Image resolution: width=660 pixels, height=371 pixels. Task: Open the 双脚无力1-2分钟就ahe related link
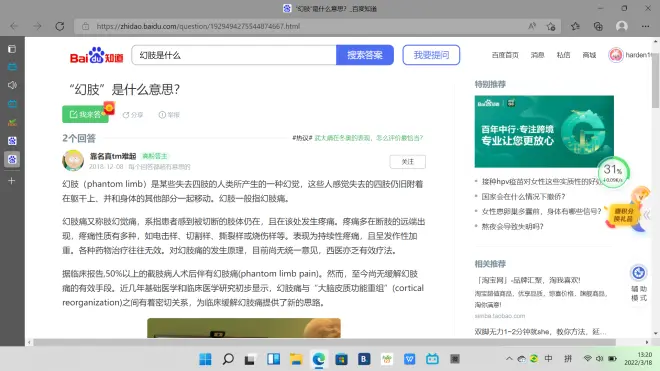point(540,331)
